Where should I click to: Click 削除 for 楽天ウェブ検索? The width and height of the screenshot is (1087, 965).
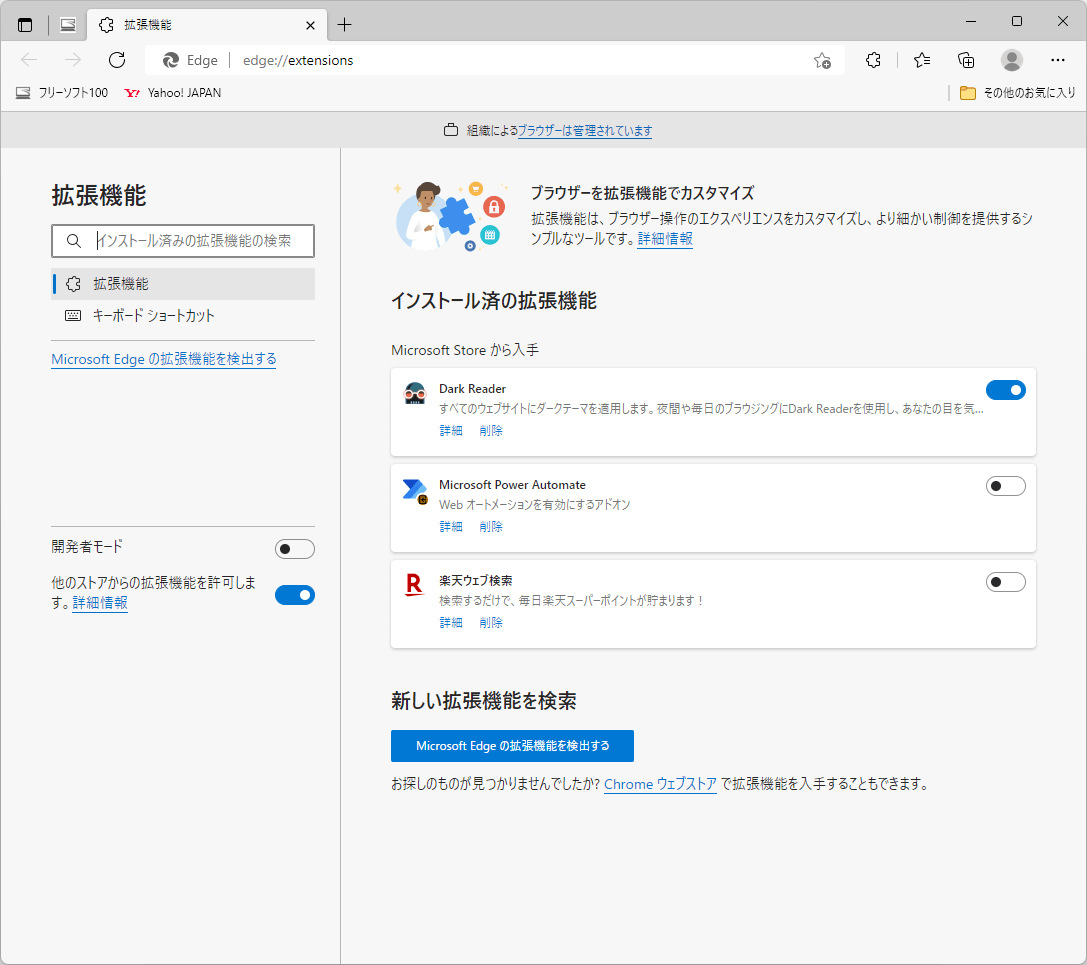point(491,623)
